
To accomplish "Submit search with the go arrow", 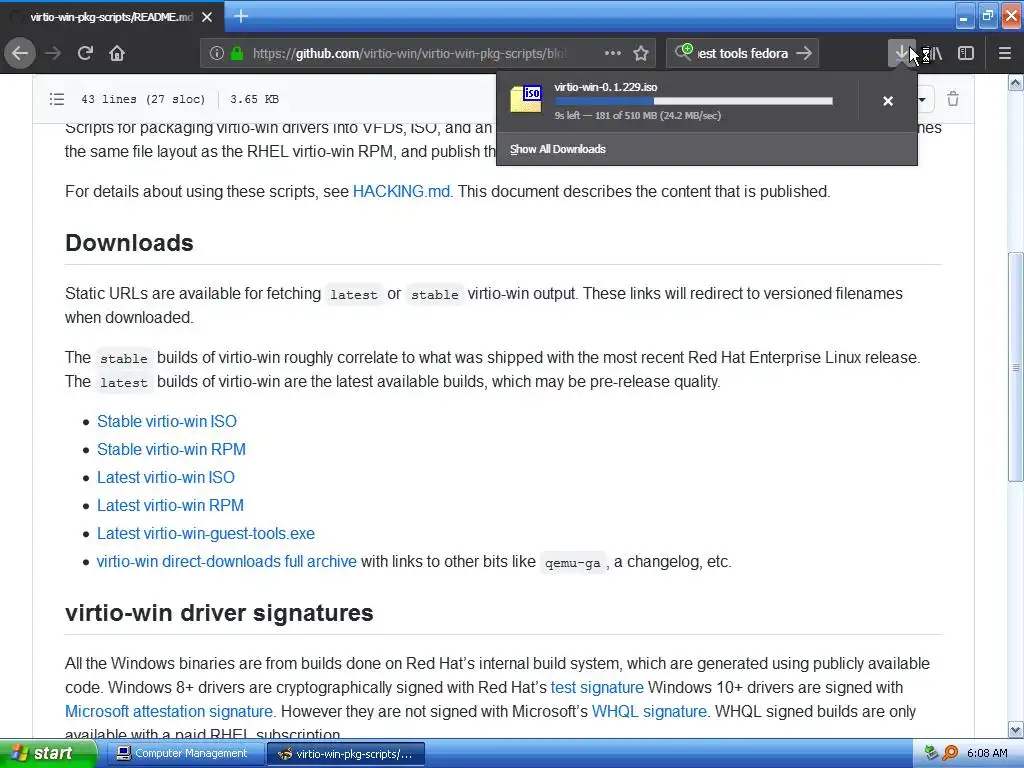I will [804, 53].
